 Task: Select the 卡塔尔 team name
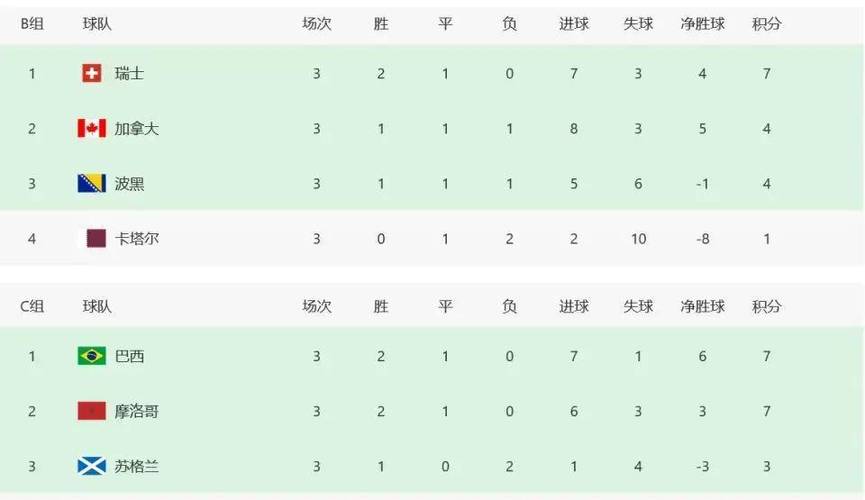tap(136, 239)
